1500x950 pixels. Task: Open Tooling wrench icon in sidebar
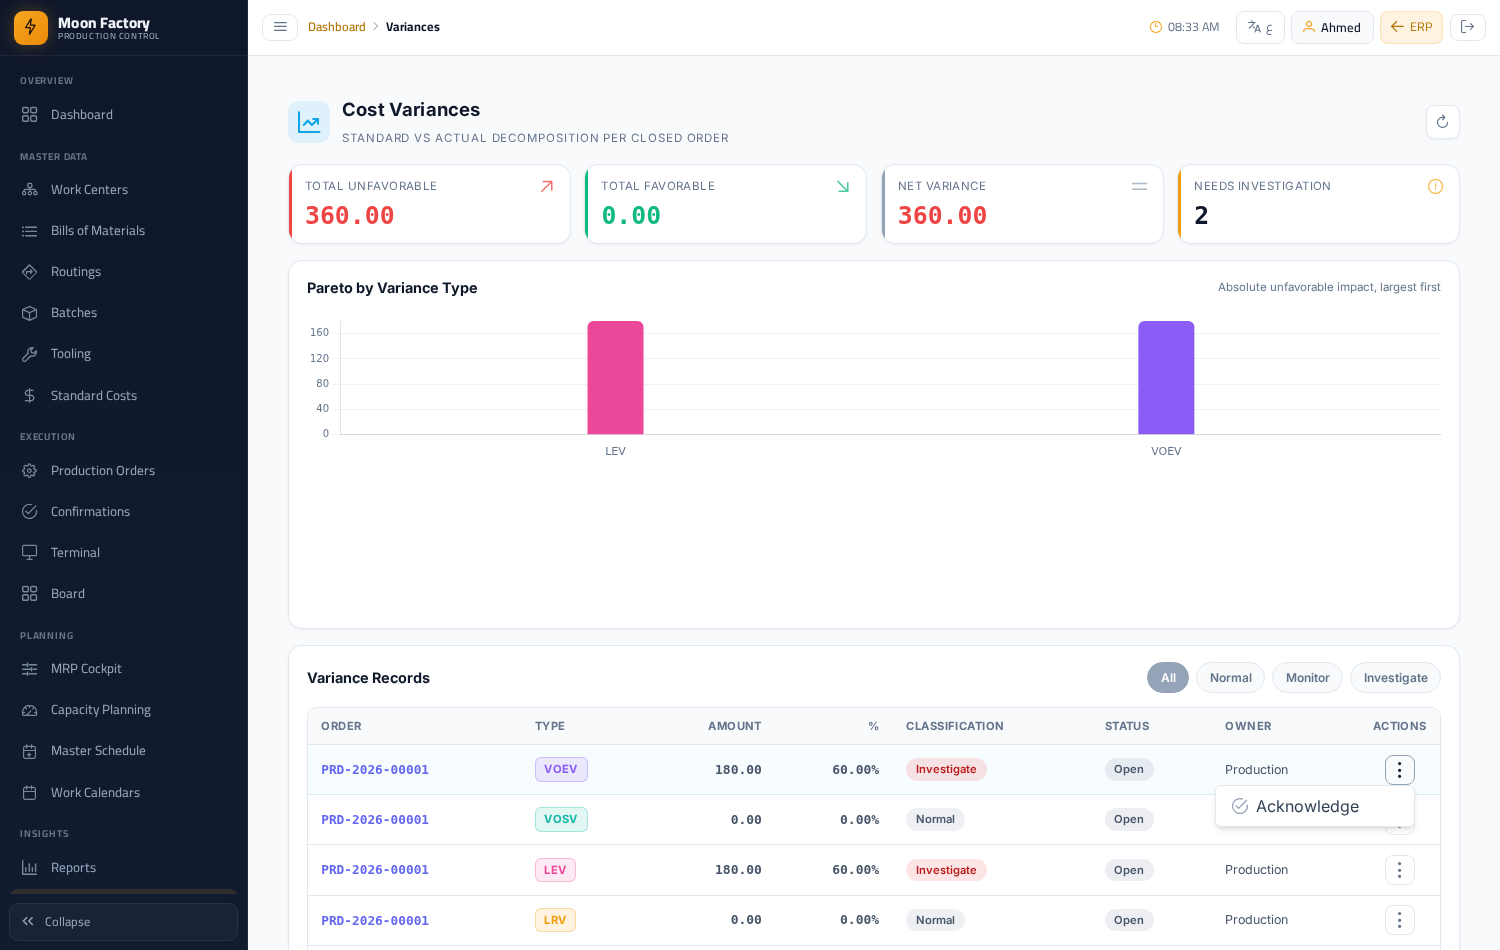30,354
